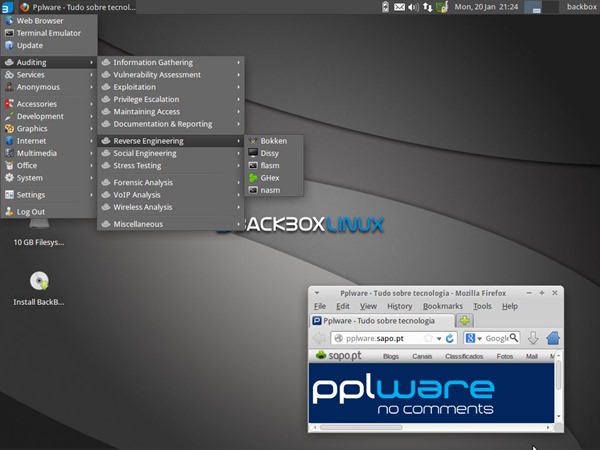This screenshot has width=600, height=450.
Task: Open Web Browser from main menu
Action: coord(49,21)
